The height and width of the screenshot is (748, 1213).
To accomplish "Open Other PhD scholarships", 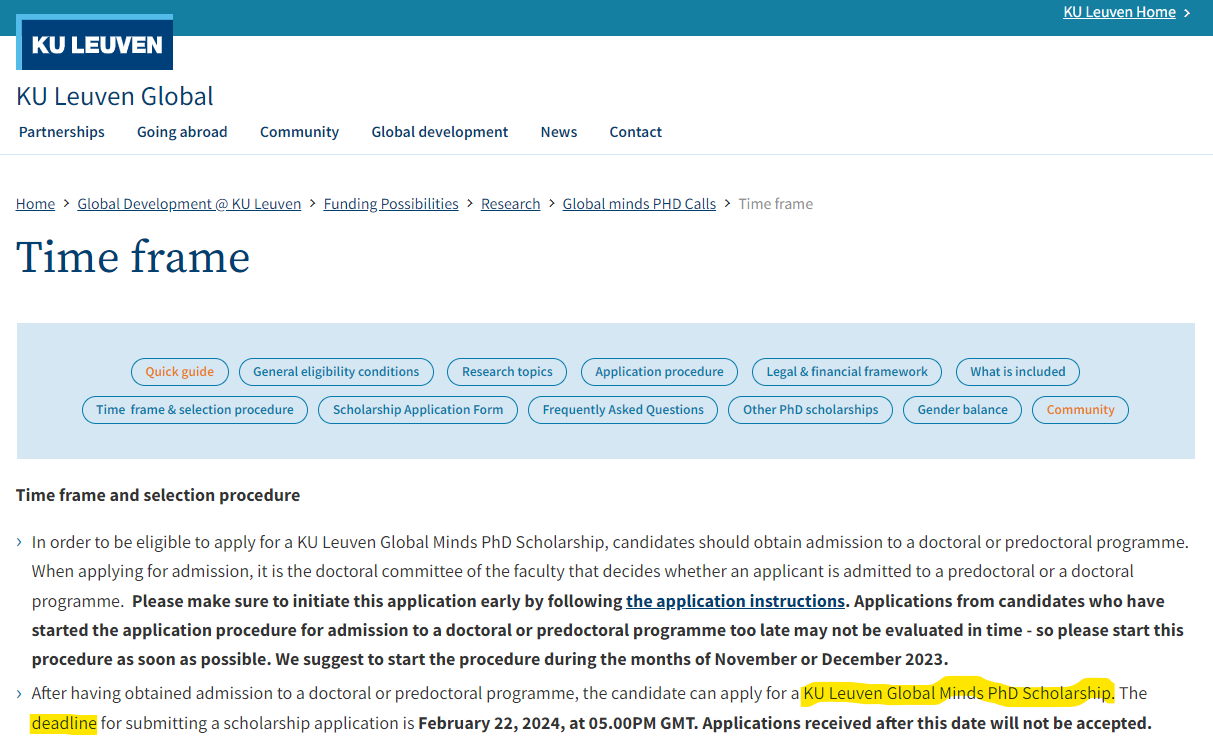I will [x=811, y=410].
